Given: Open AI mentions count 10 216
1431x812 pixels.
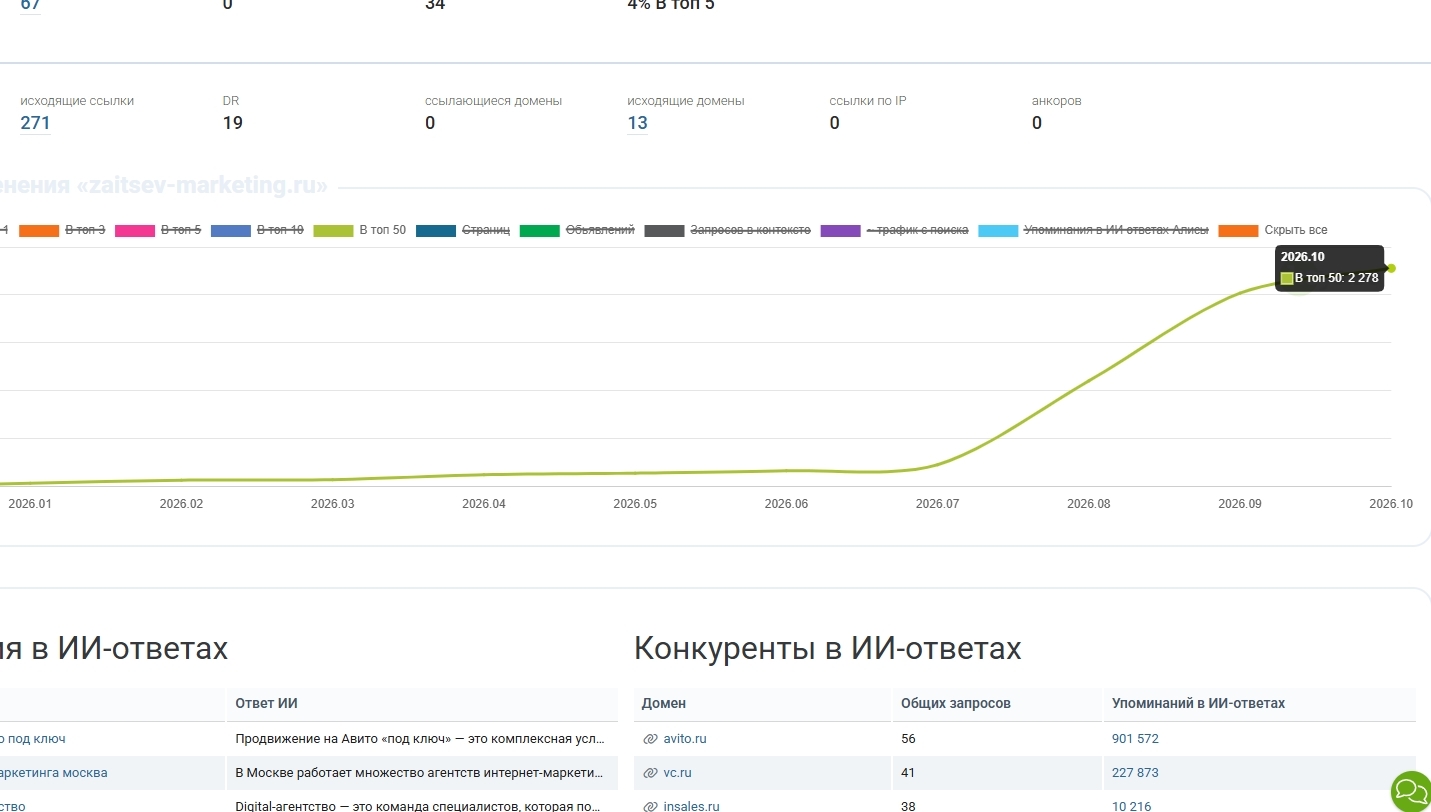Looking at the screenshot, I should [1131, 806].
